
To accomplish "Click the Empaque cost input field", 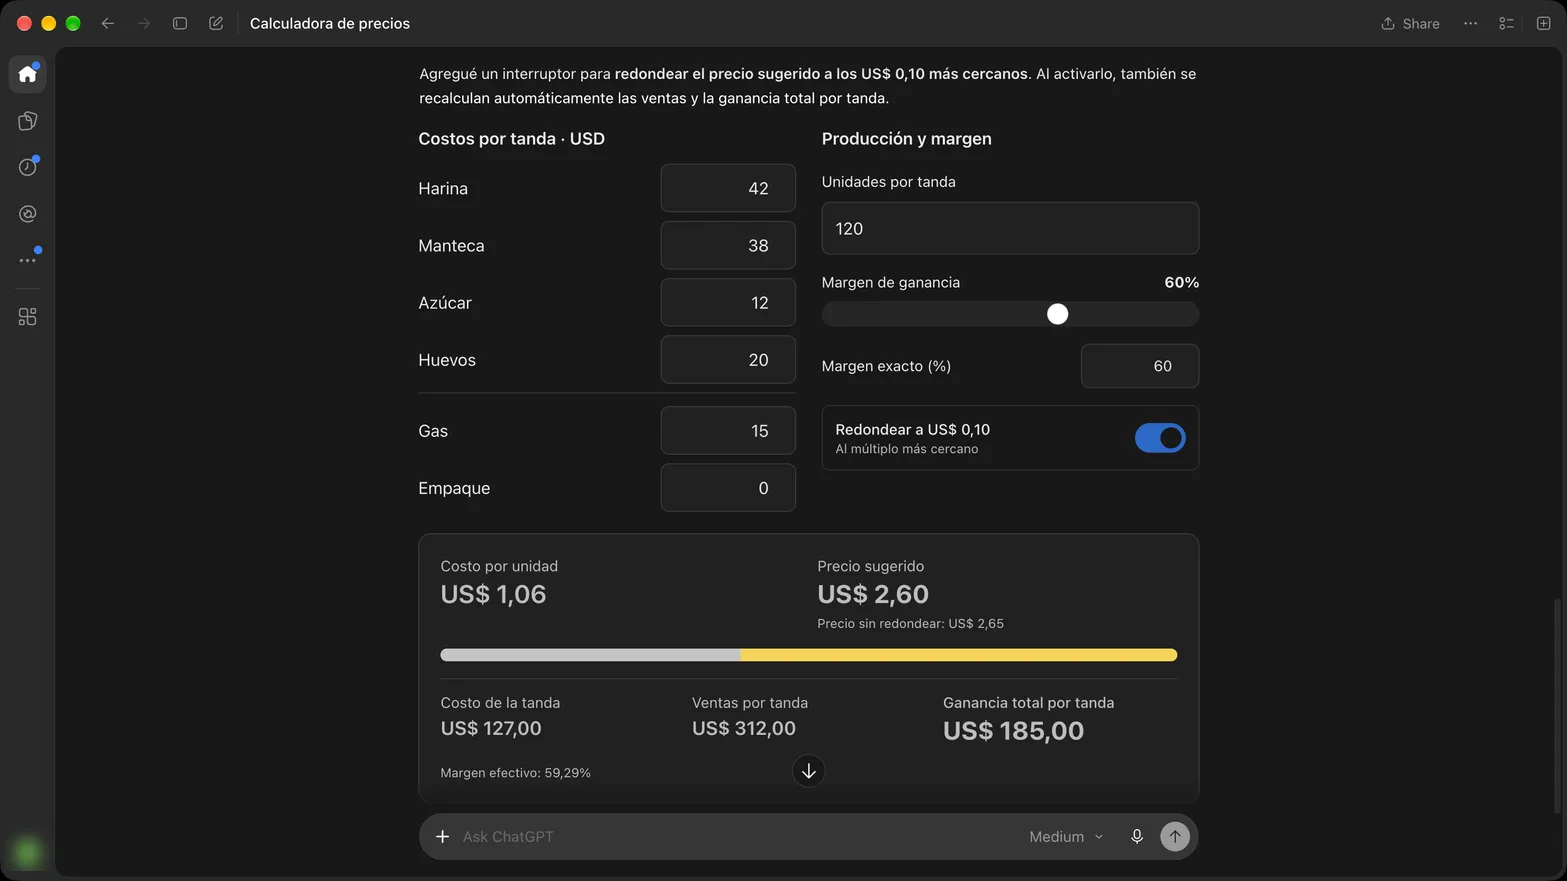I will pyautogui.click(x=728, y=488).
